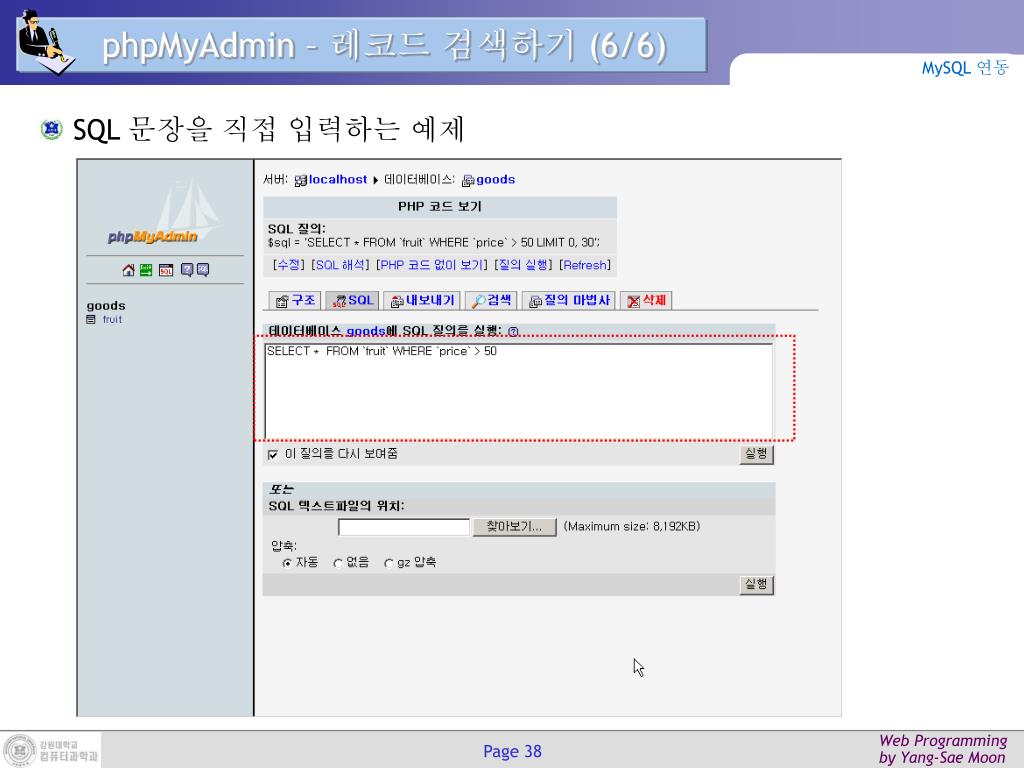Click the 질의 실행 link
The image size is (1024, 768).
click(523, 264)
